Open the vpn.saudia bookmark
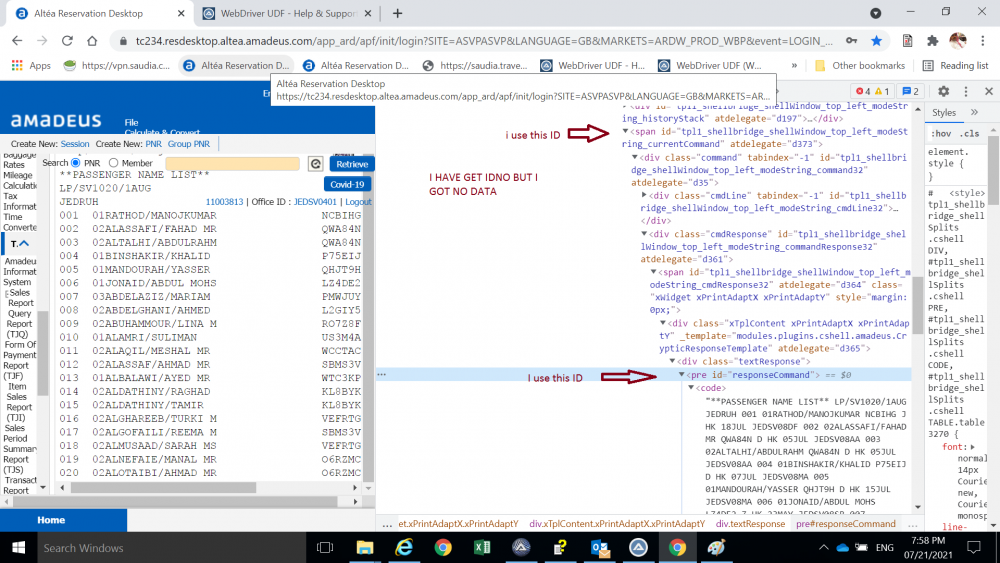 117,65
